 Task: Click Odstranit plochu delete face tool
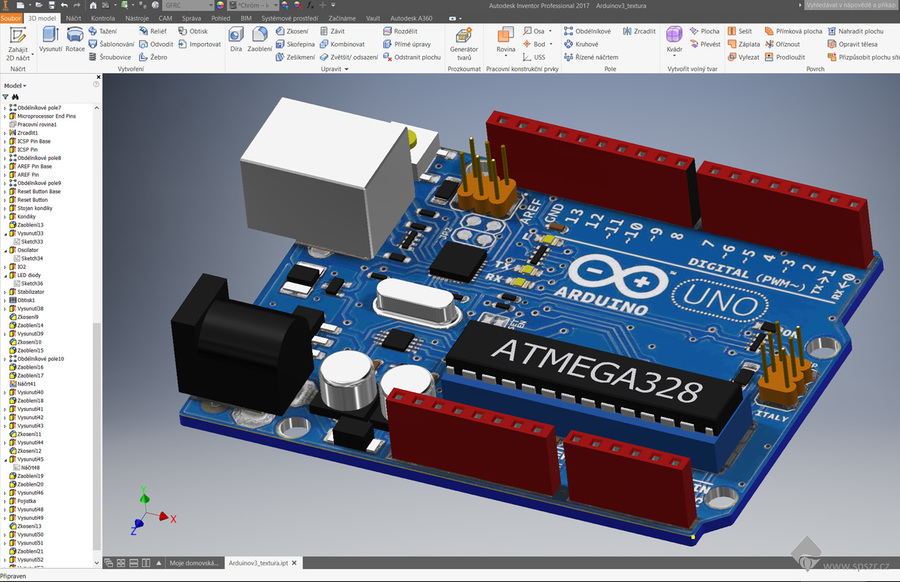[412, 57]
